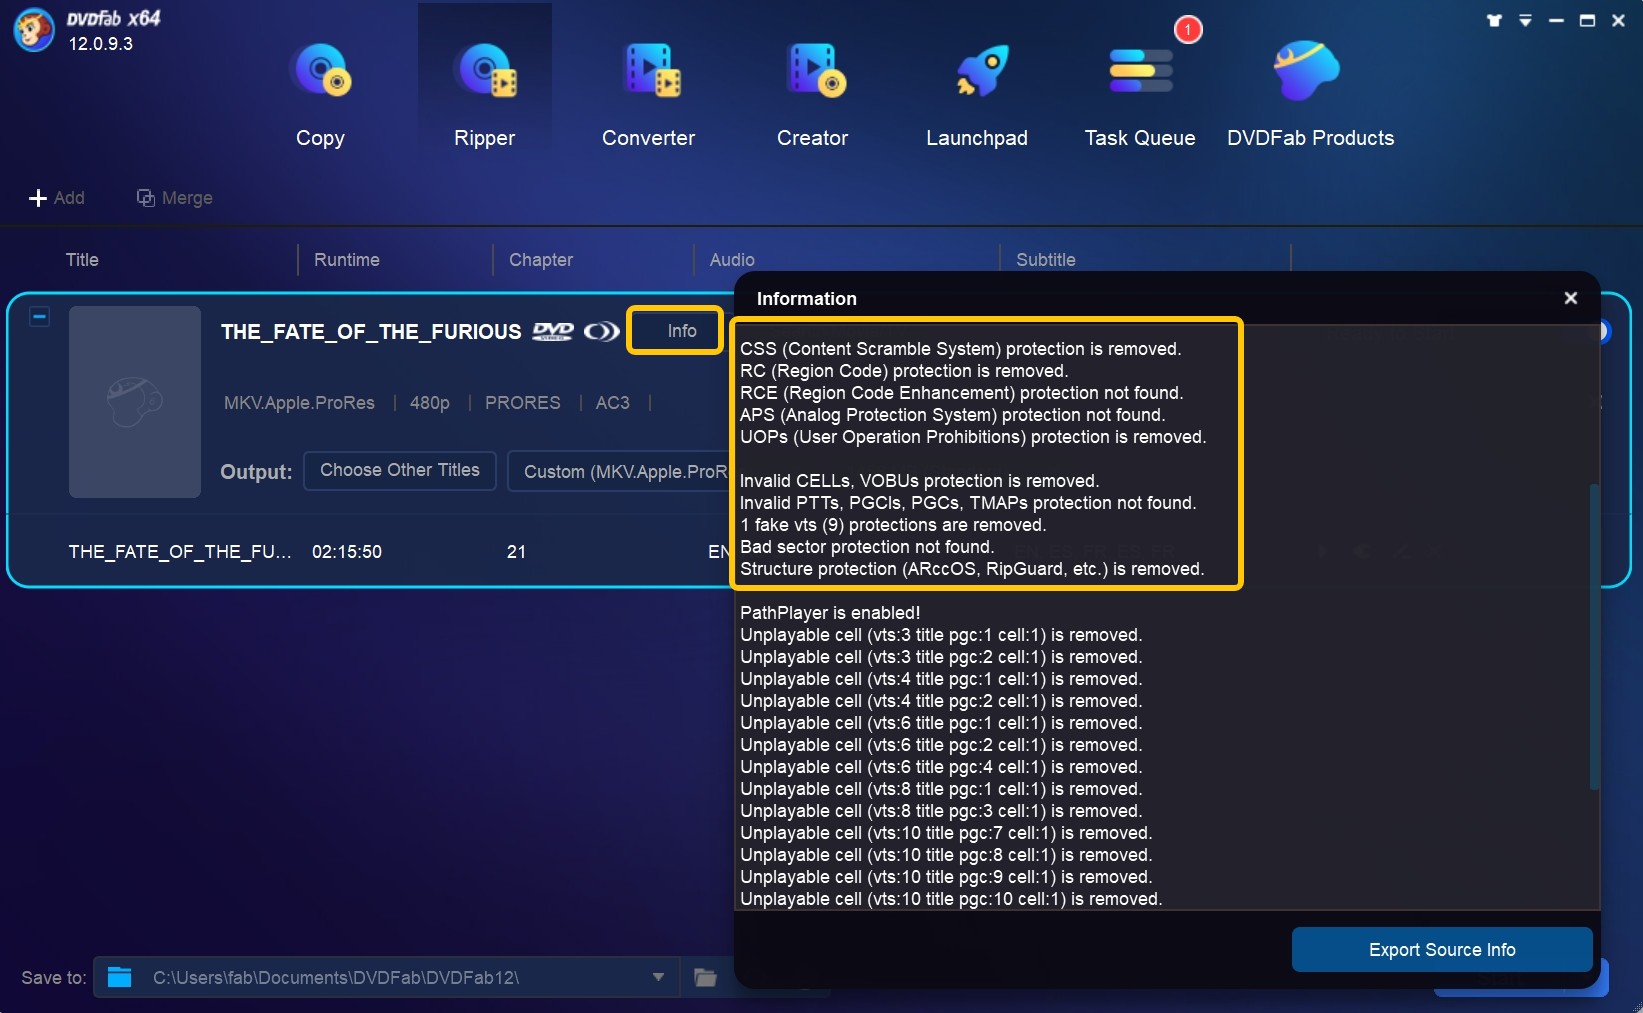Click the movie thumbnail placeholder
The height and width of the screenshot is (1013, 1643).
(135, 402)
